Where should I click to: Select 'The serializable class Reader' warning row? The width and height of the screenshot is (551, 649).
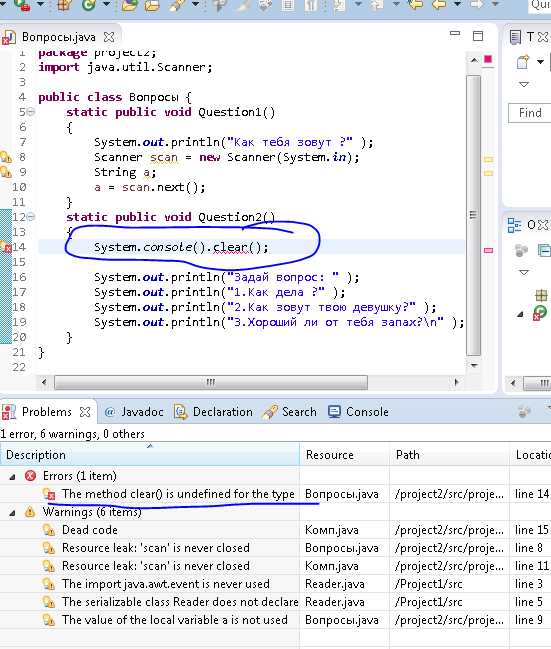tap(275, 602)
